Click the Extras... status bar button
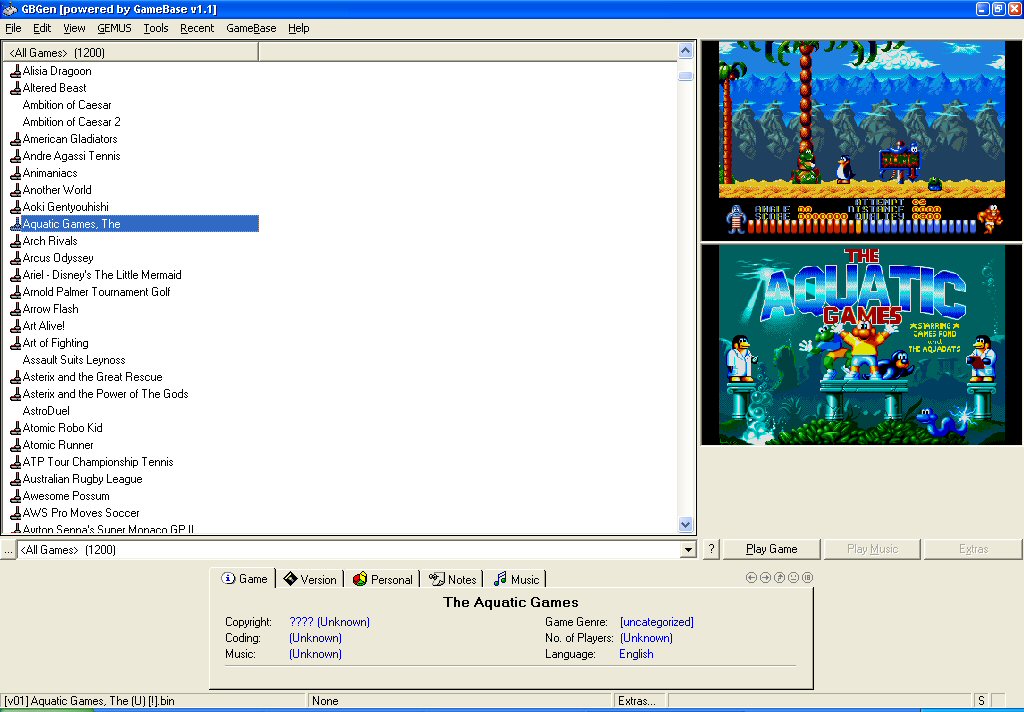Screen dimensions: 1024x712 tap(637, 701)
